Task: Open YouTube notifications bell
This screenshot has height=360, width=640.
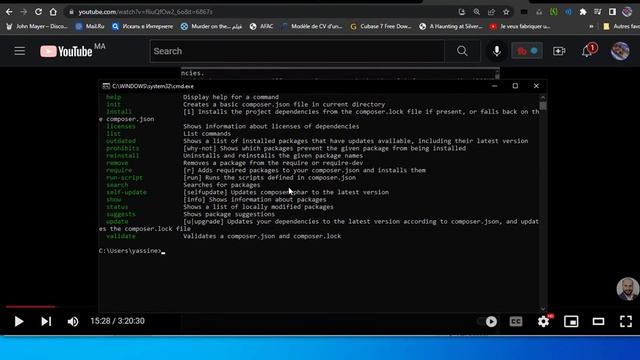Action: pyautogui.click(x=588, y=51)
